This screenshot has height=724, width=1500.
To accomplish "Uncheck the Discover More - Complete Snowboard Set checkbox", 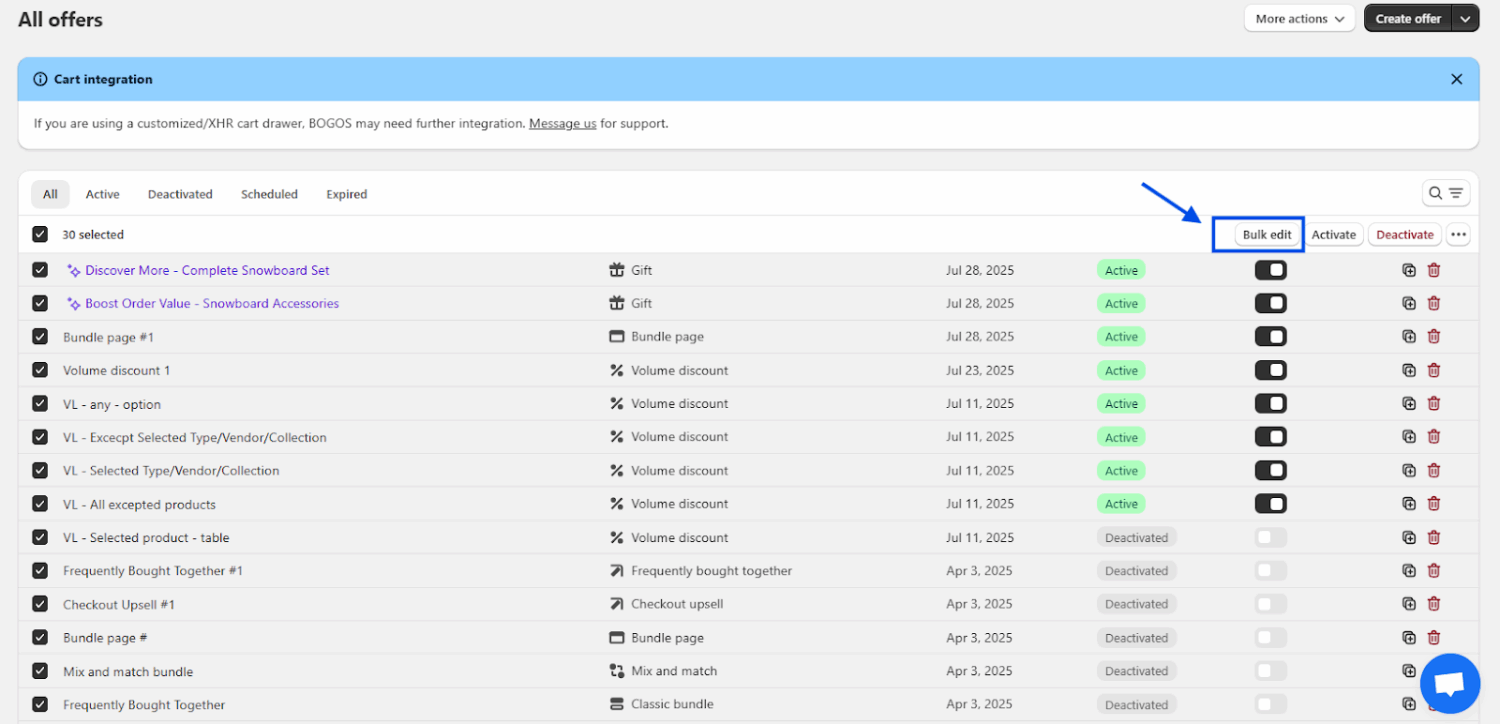I will (40, 270).
